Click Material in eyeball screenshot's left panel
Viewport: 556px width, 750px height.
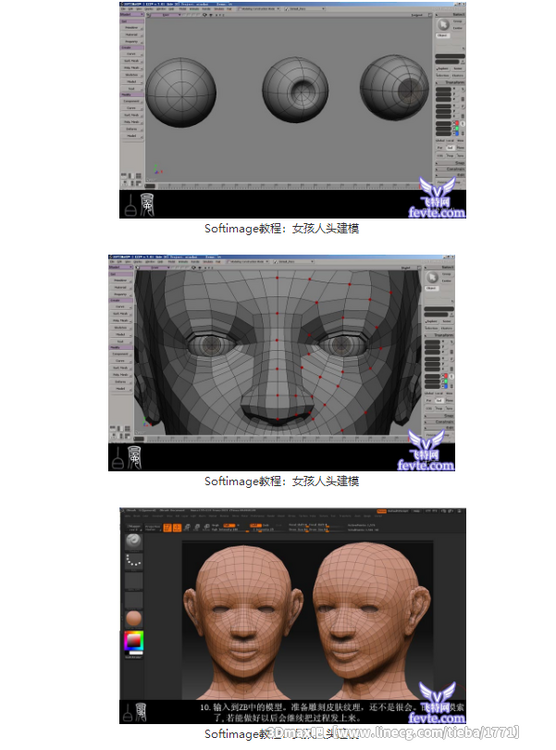click(x=131, y=34)
